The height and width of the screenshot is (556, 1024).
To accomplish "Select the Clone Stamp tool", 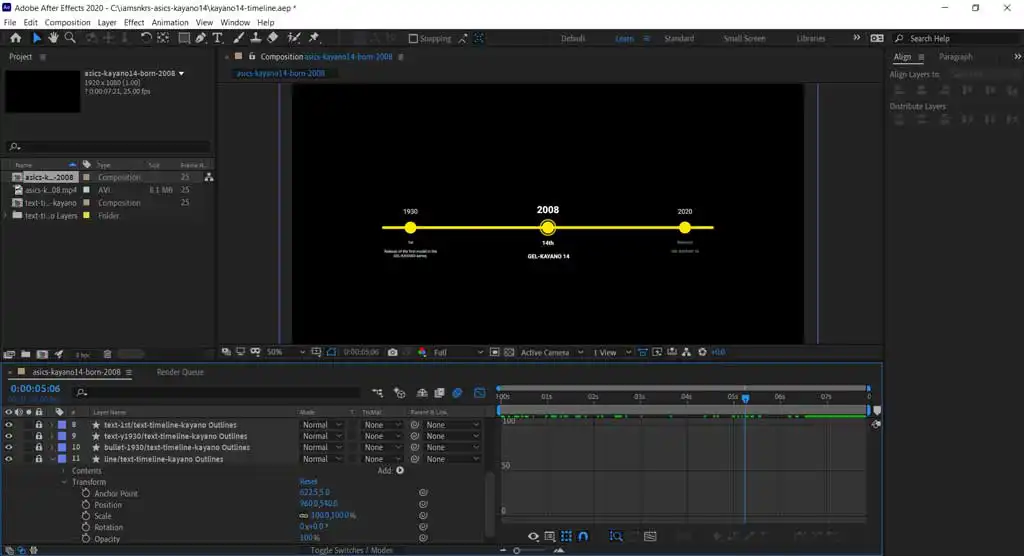I will click(x=256, y=38).
